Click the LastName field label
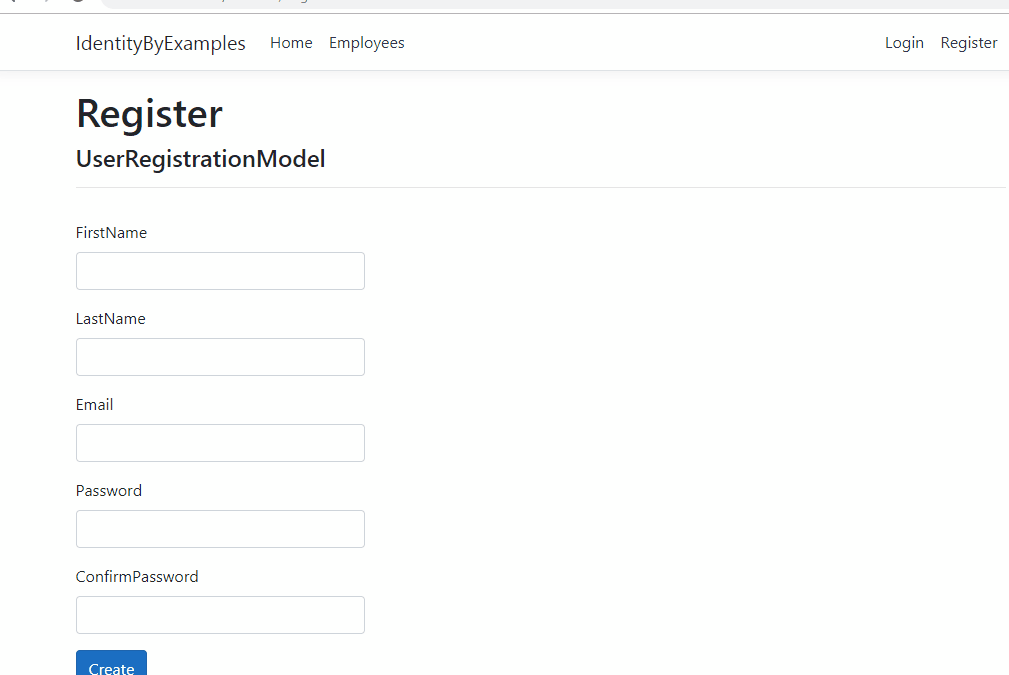This screenshot has width=1009, height=675. pyautogui.click(x=110, y=319)
